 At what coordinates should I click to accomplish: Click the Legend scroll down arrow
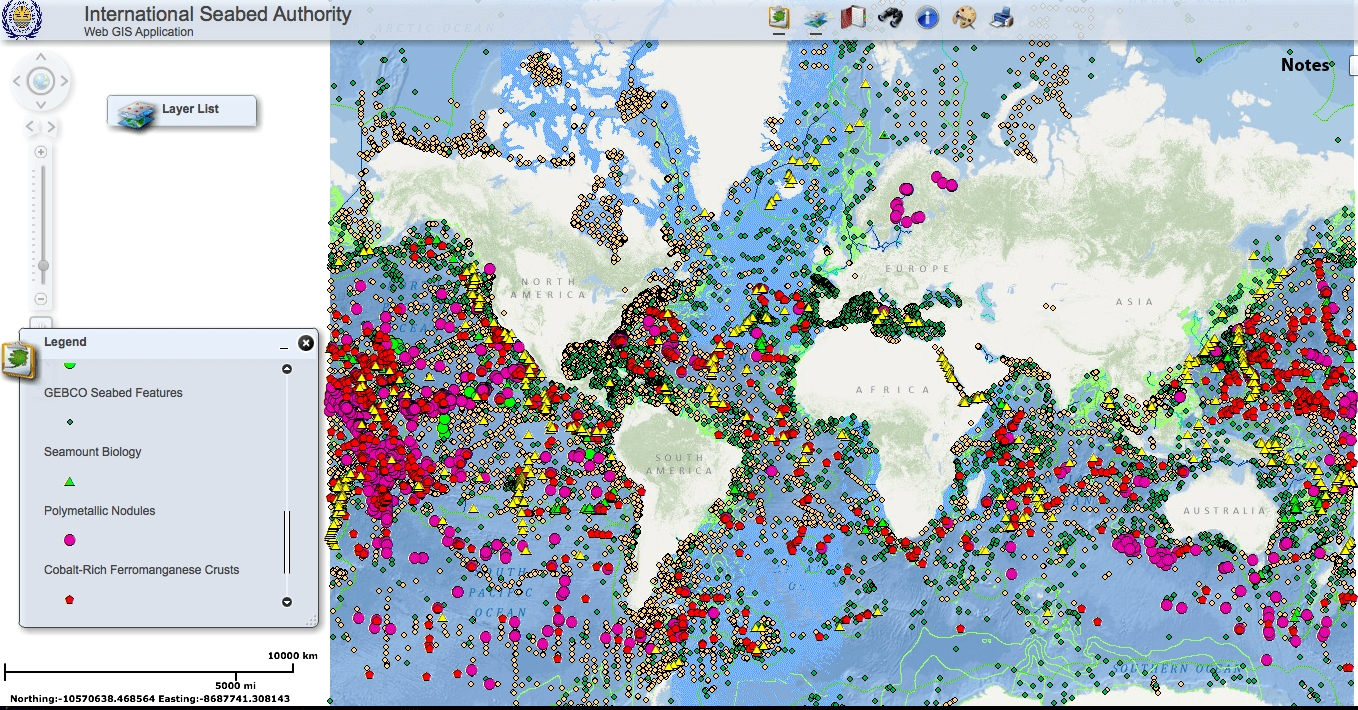pyautogui.click(x=287, y=602)
